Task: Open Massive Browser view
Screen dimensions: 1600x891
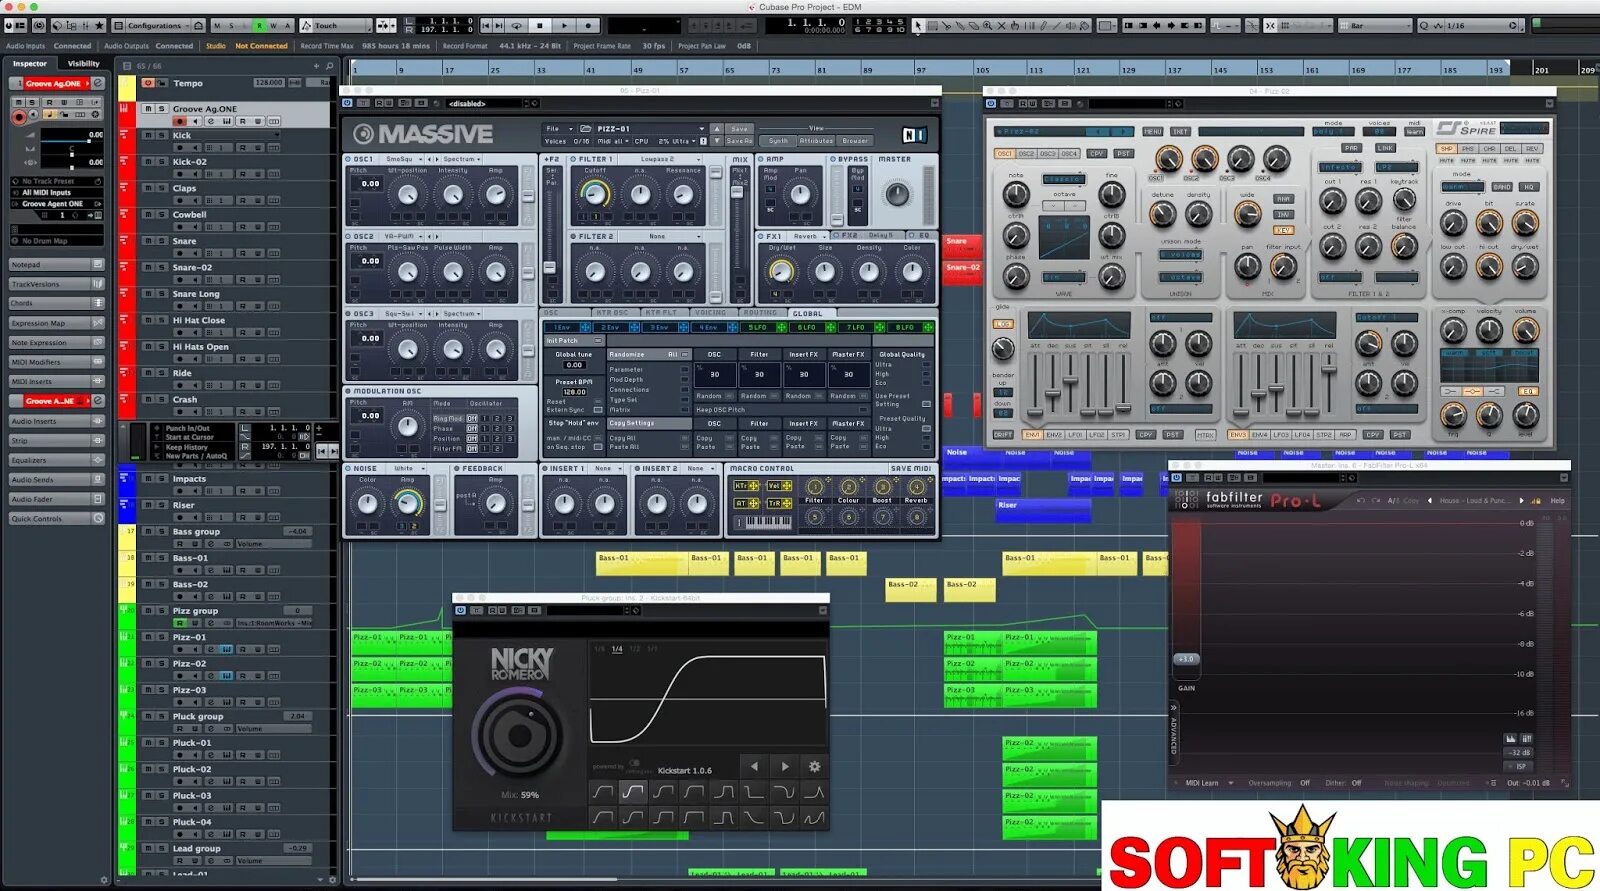Action: point(855,141)
